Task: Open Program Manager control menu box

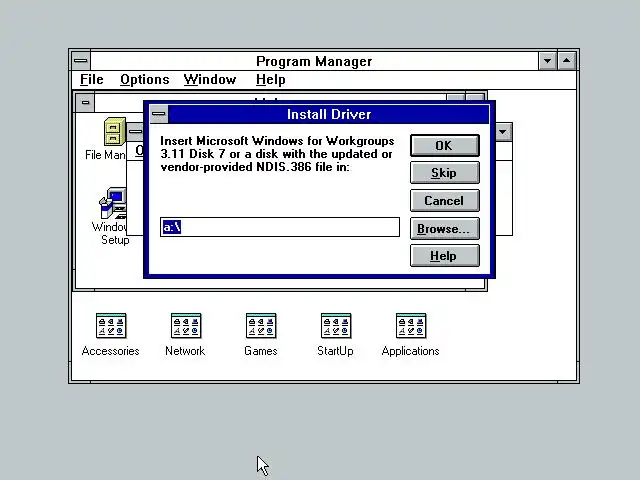Action: coord(81,61)
